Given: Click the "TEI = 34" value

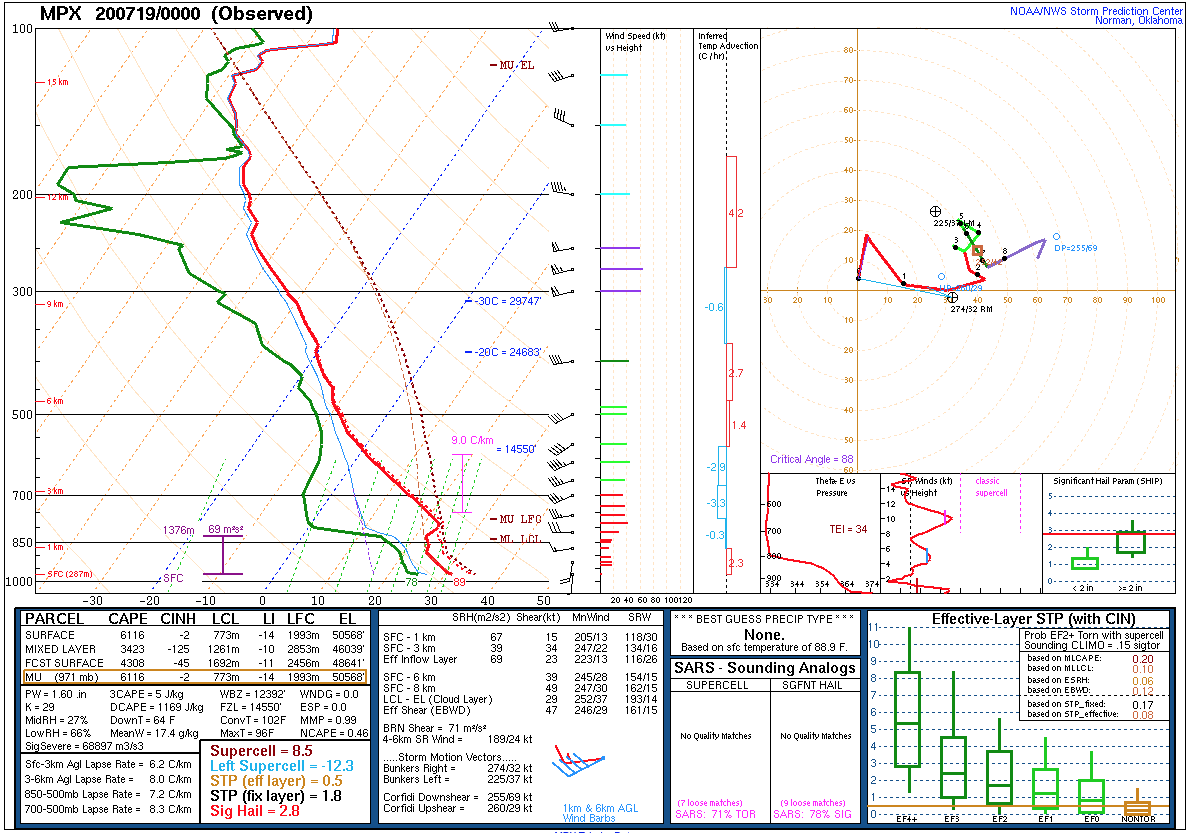Looking at the screenshot, I should [x=848, y=529].
